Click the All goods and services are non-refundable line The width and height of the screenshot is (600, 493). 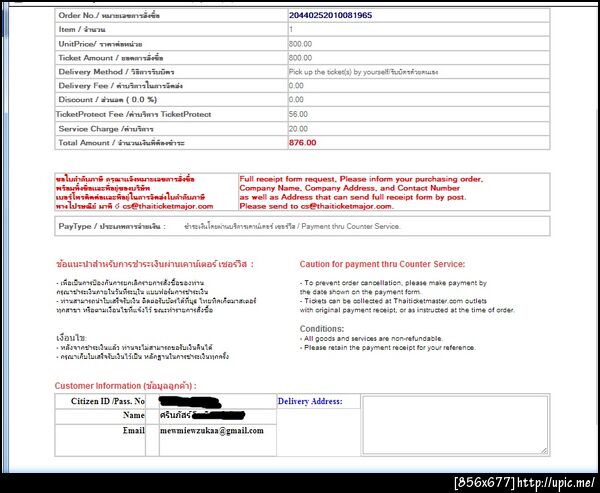(x=371, y=339)
